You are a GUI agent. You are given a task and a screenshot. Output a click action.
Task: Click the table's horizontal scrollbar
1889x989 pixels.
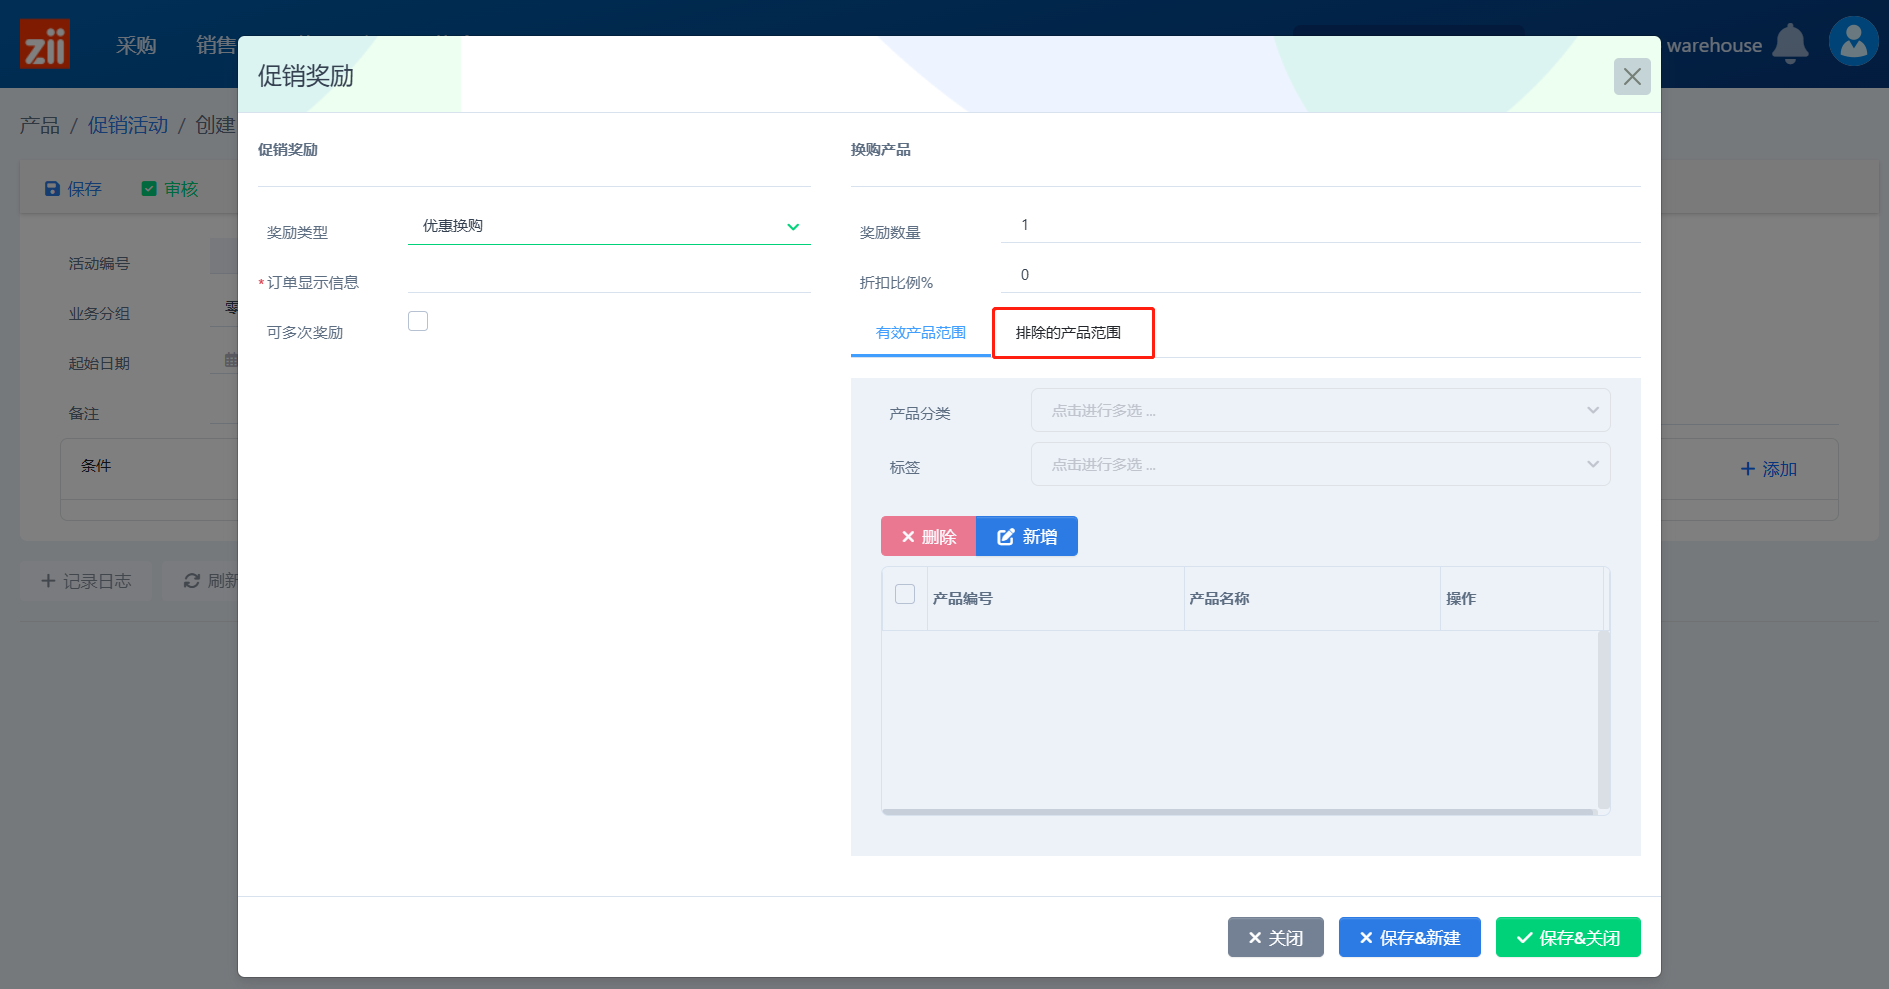click(1239, 812)
